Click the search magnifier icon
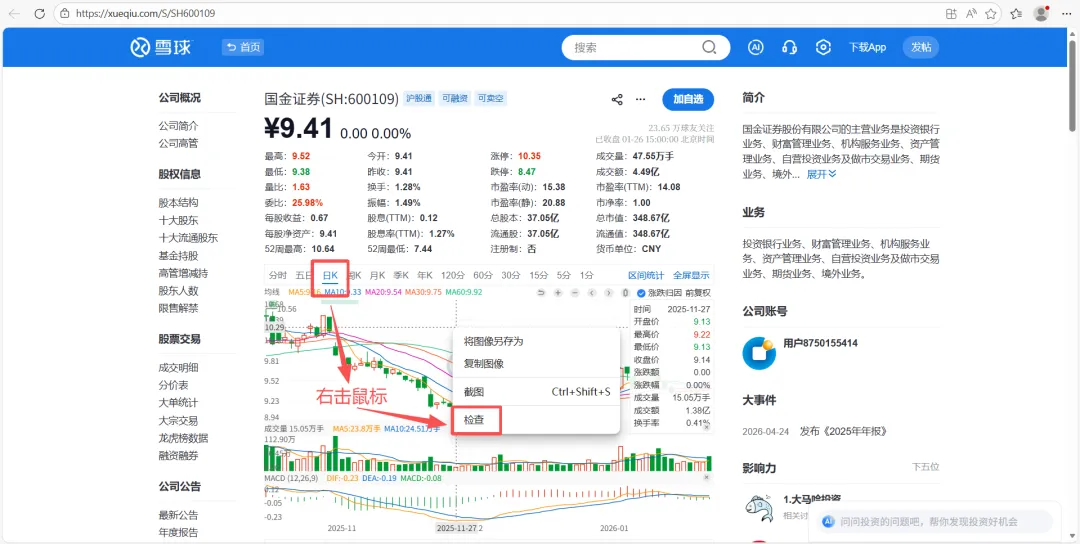Viewport: 1080px width, 544px height. tap(709, 48)
